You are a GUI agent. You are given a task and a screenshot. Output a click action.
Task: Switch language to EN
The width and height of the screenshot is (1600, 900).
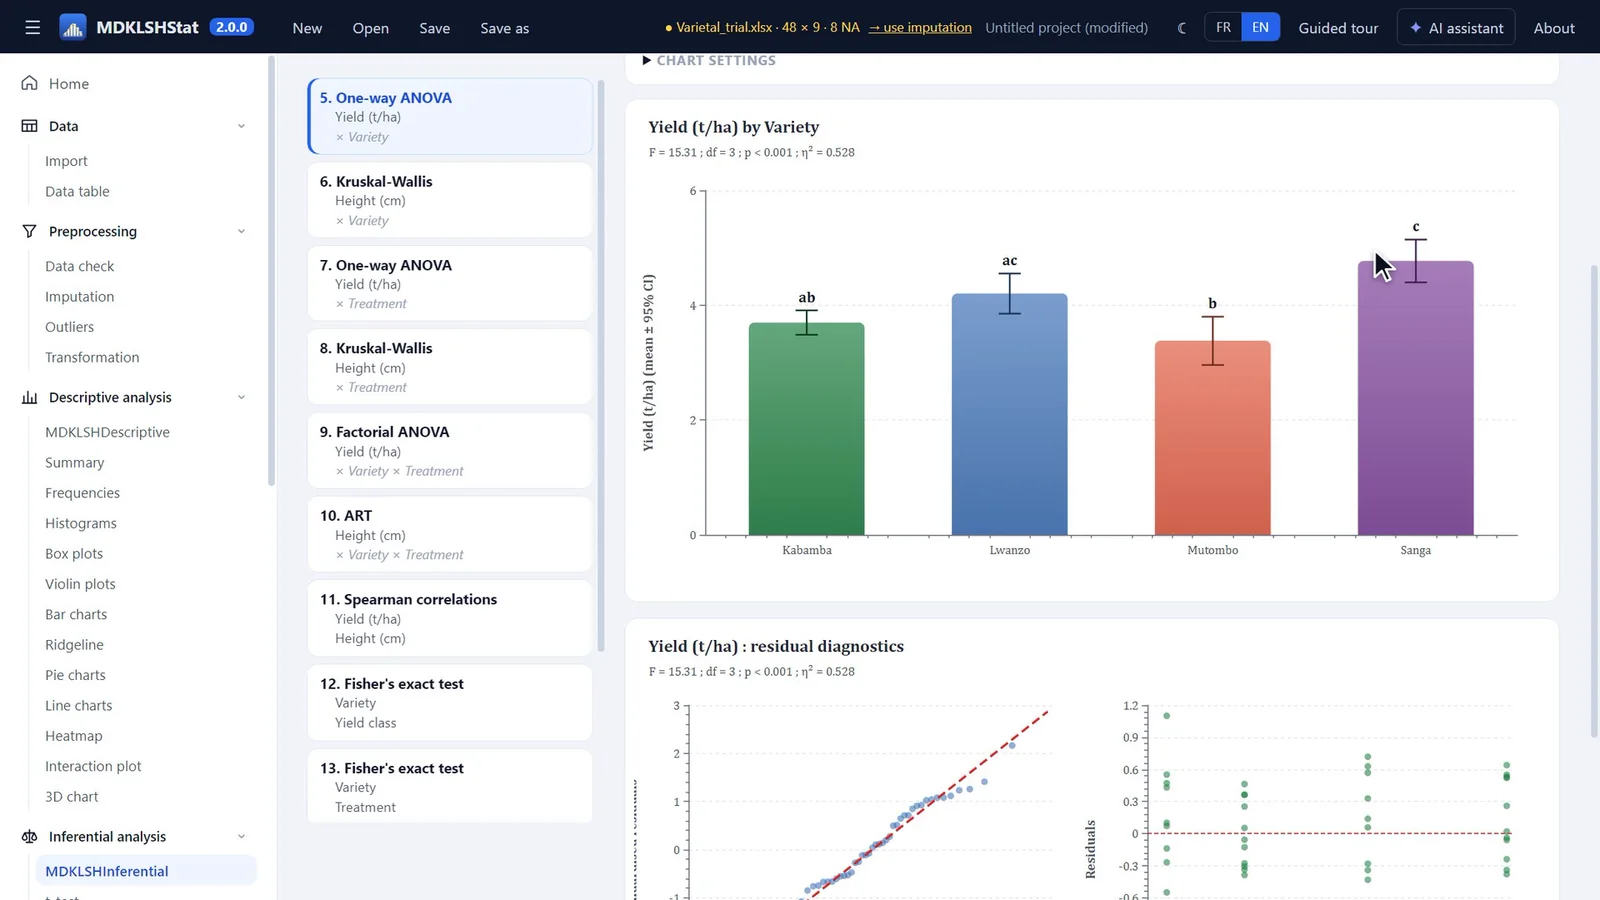click(1260, 28)
